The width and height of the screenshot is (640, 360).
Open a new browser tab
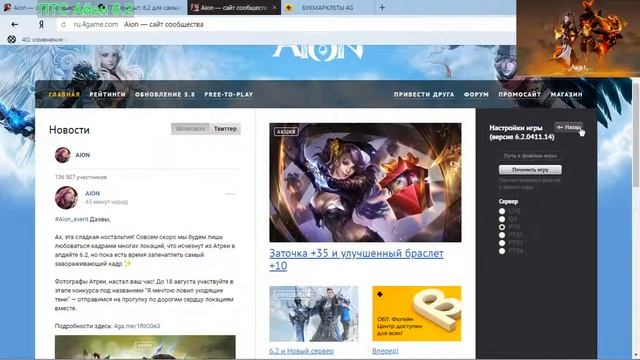click(x=382, y=7)
